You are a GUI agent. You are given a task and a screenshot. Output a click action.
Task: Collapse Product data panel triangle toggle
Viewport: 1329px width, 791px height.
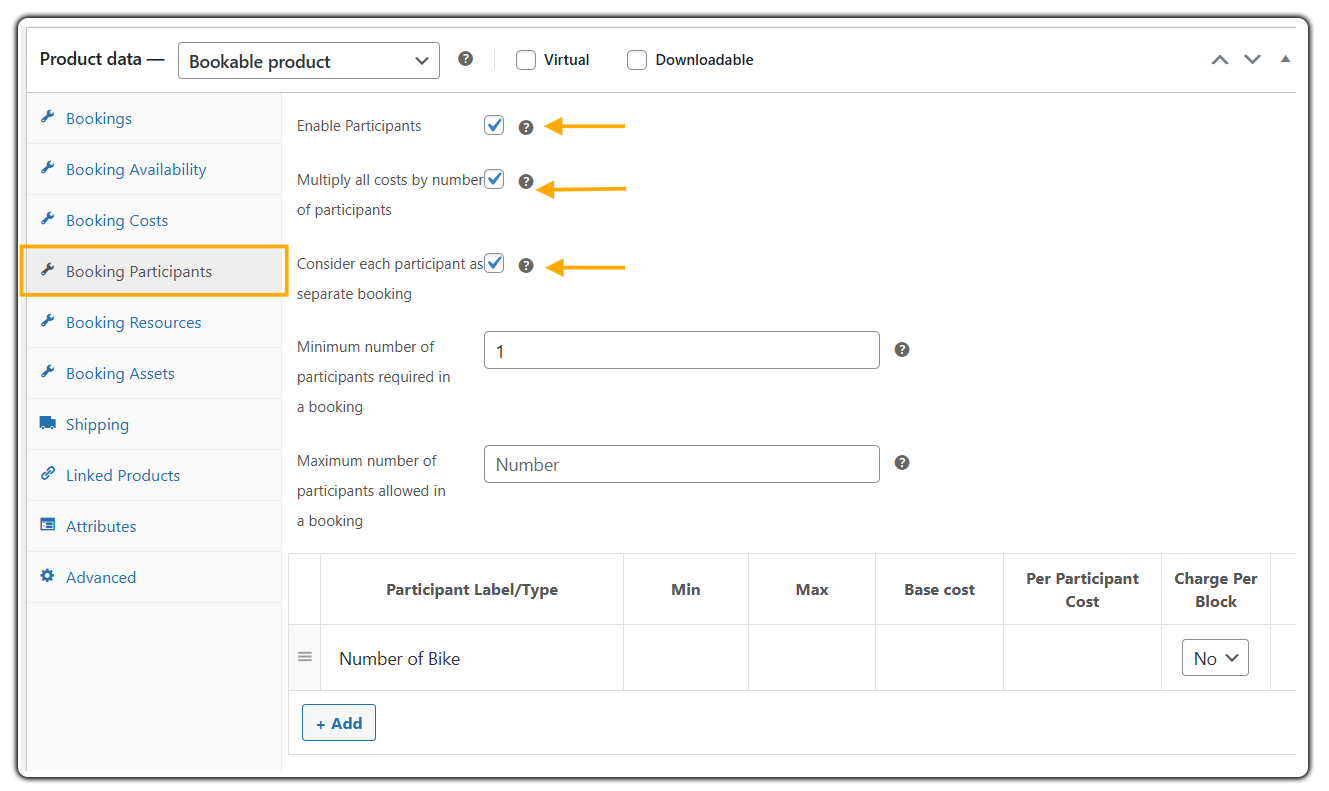tap(1285, 59)
